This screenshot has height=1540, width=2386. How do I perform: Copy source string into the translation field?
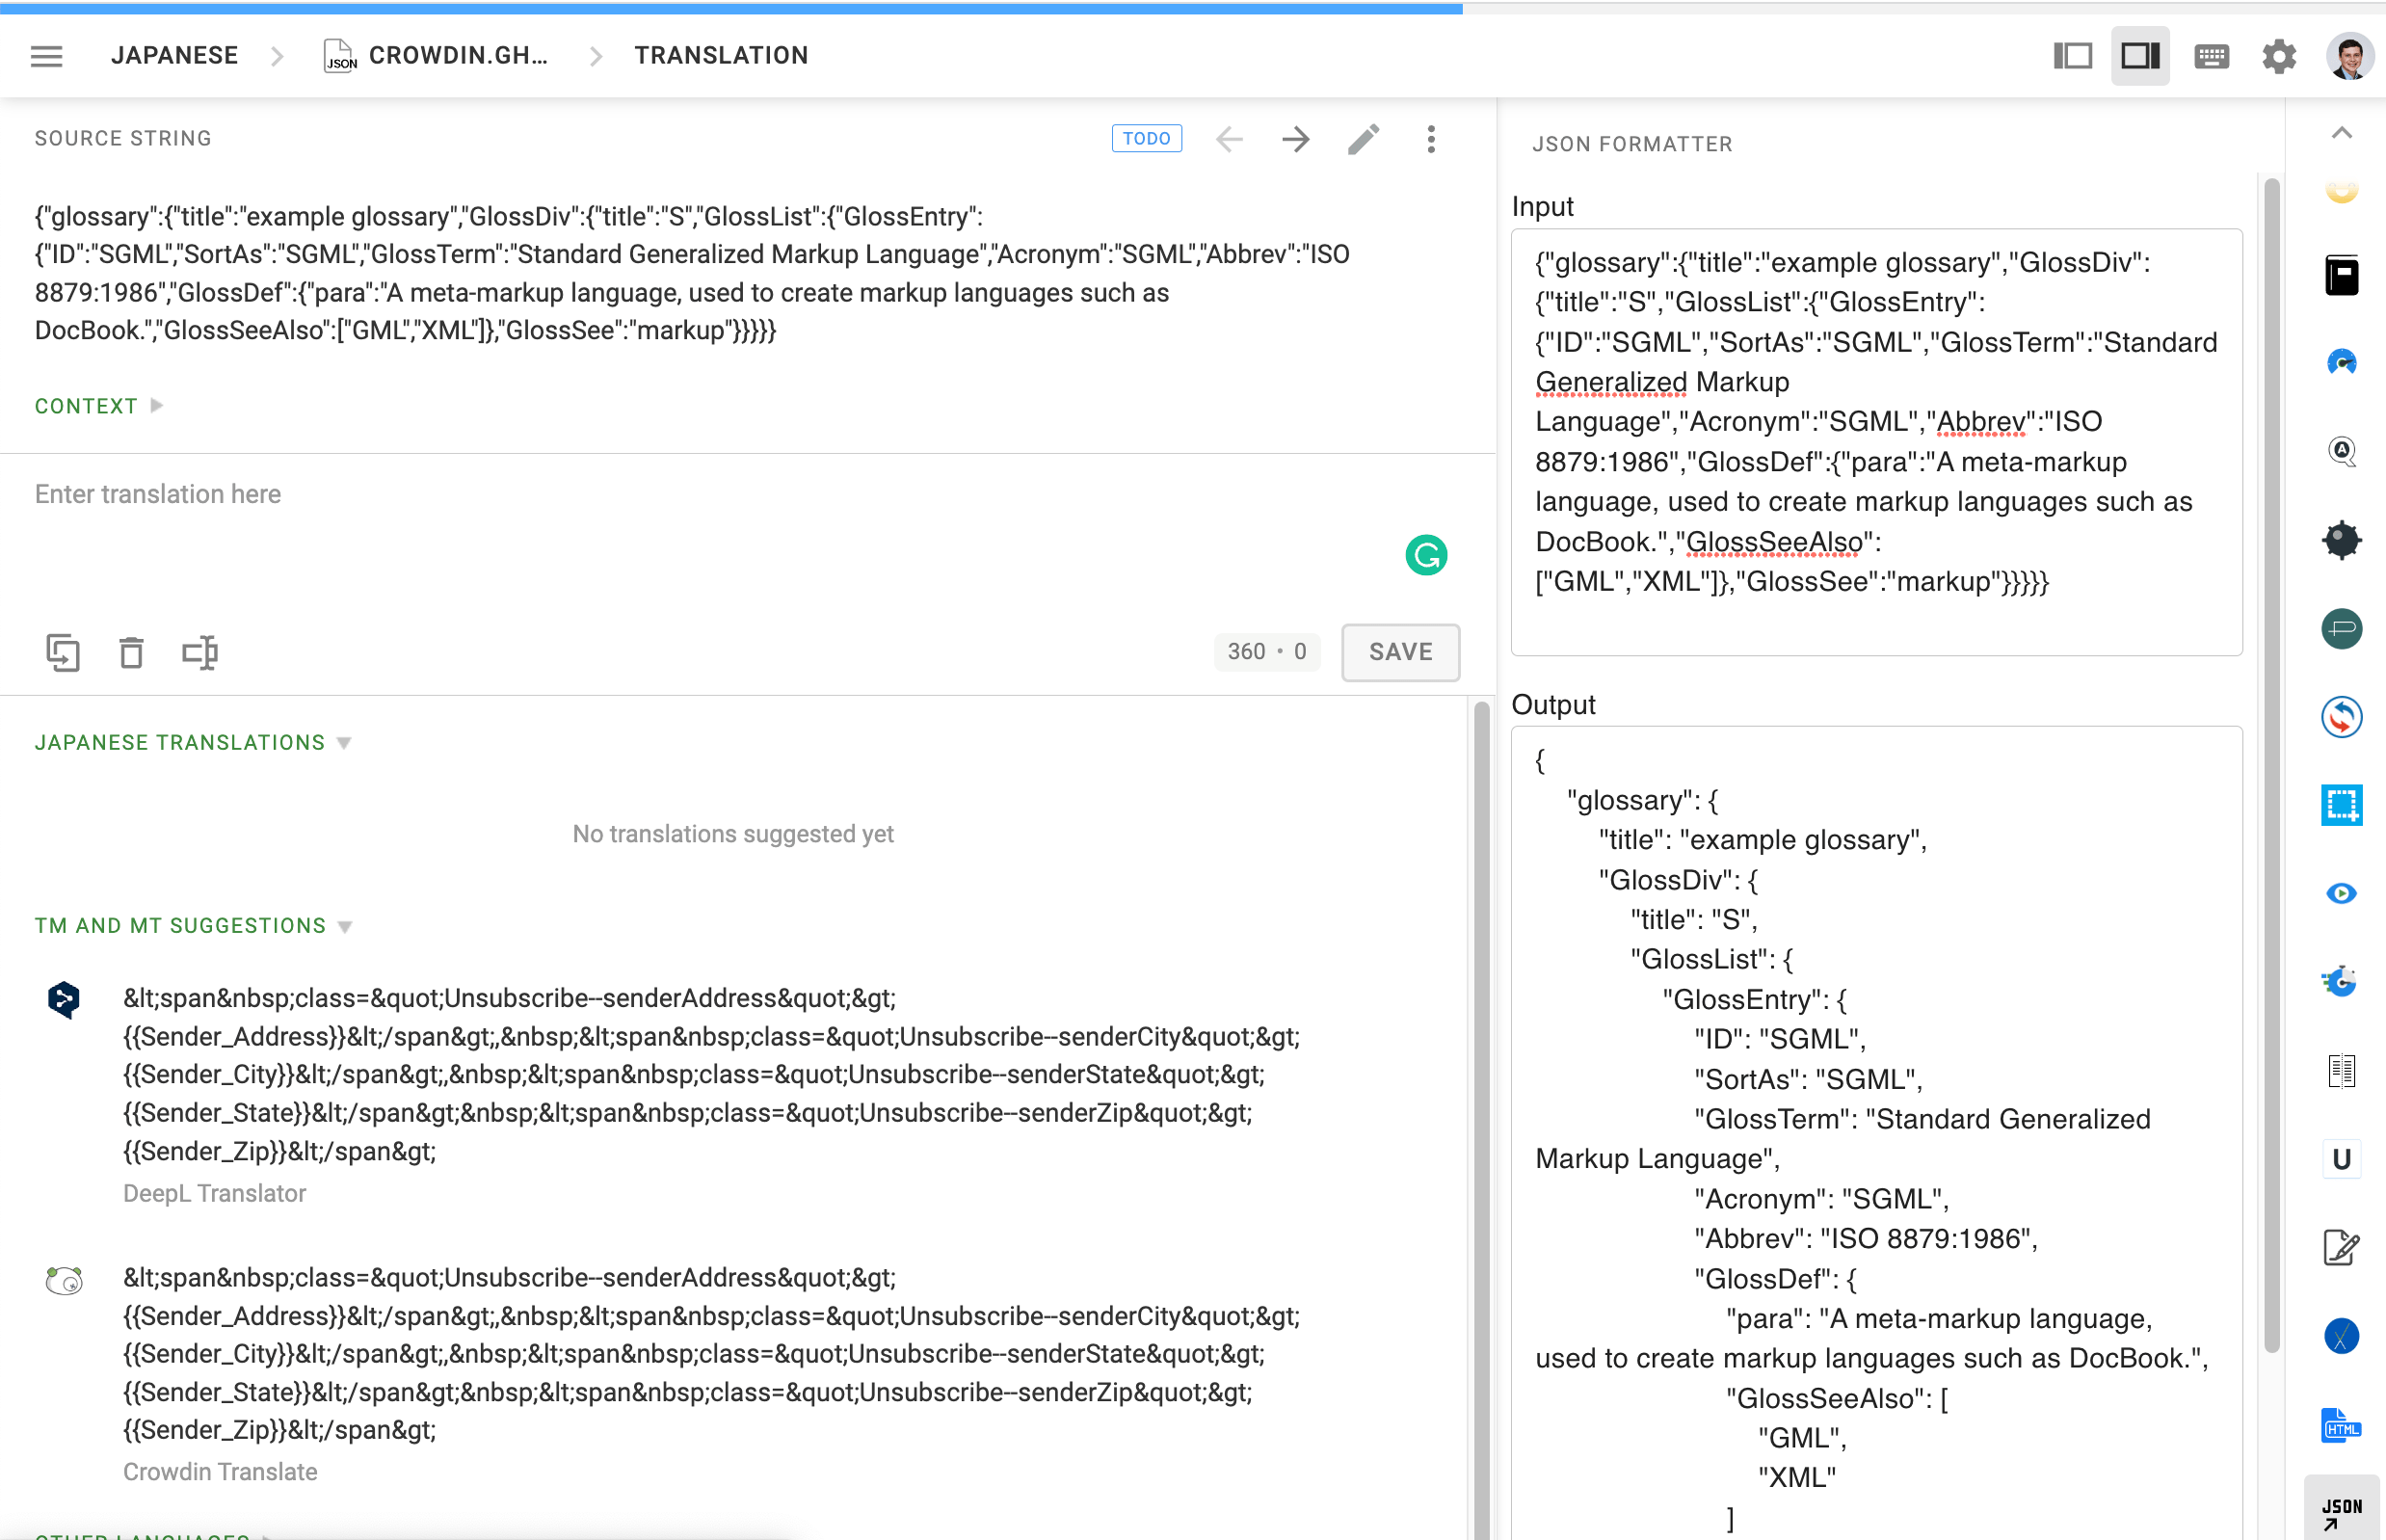click(64, 652)
